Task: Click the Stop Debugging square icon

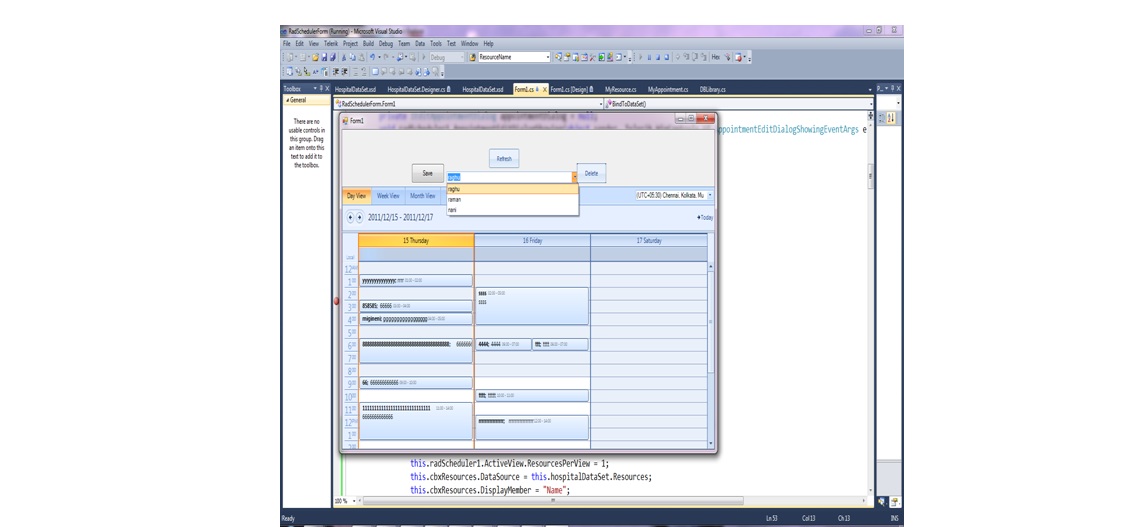Action: [x=658, y=57]
